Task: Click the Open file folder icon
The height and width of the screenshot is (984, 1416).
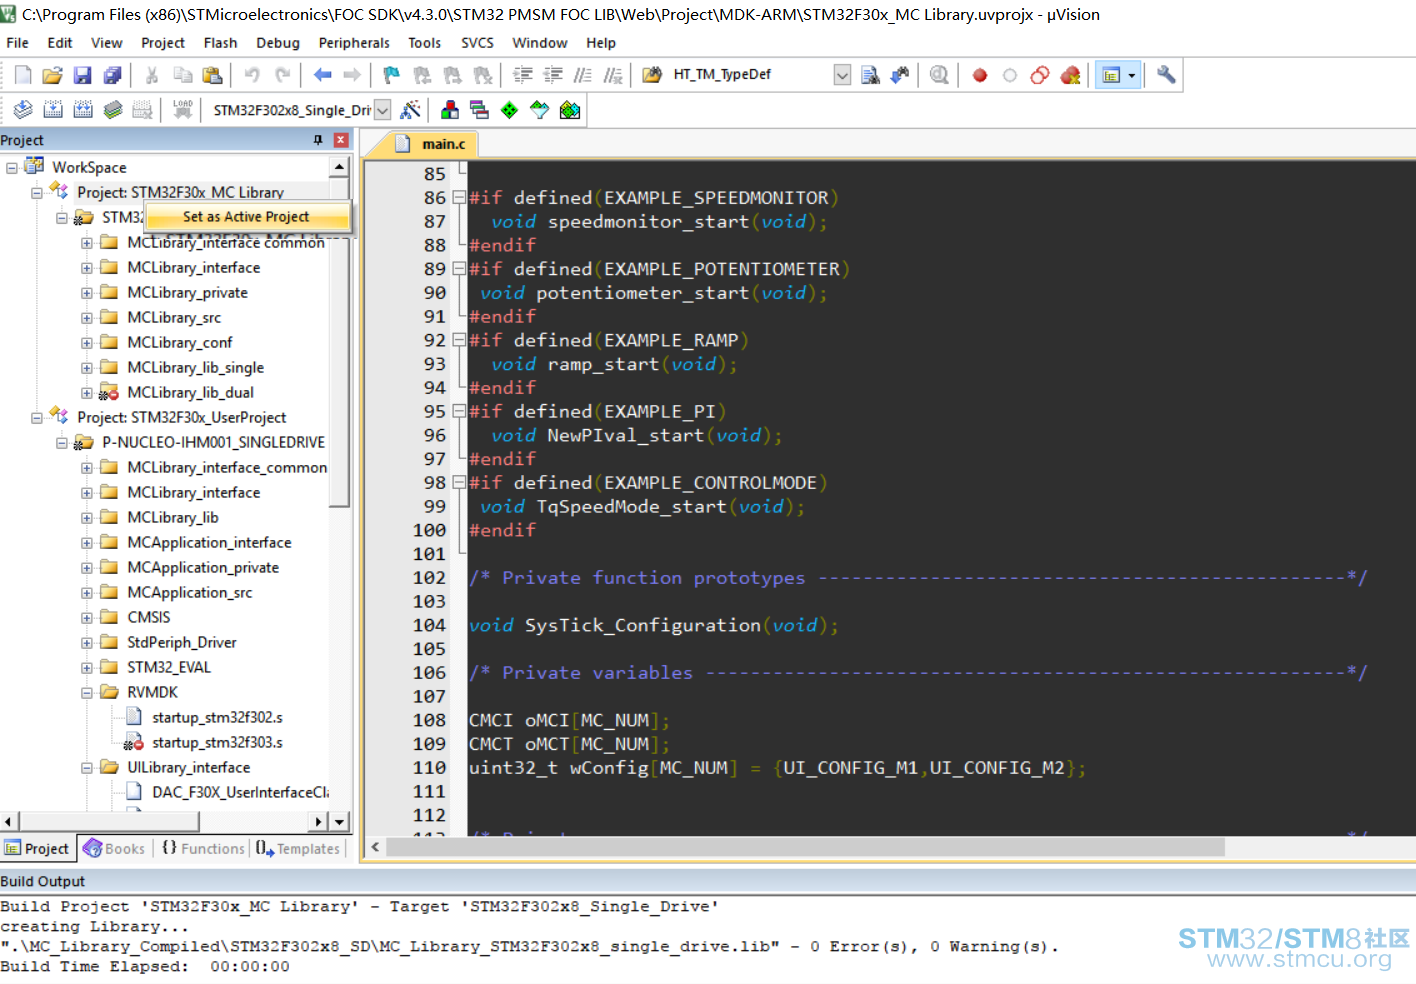Action: tap(53, 75)
